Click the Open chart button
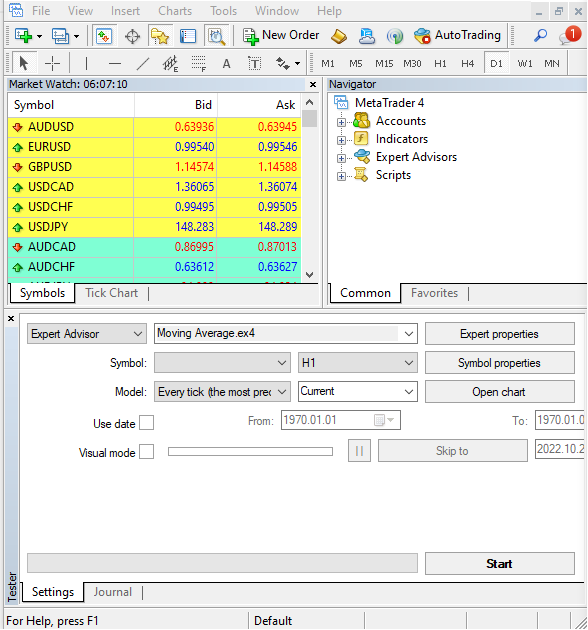The width and height of the screenshot is (588, 630). 500,392
